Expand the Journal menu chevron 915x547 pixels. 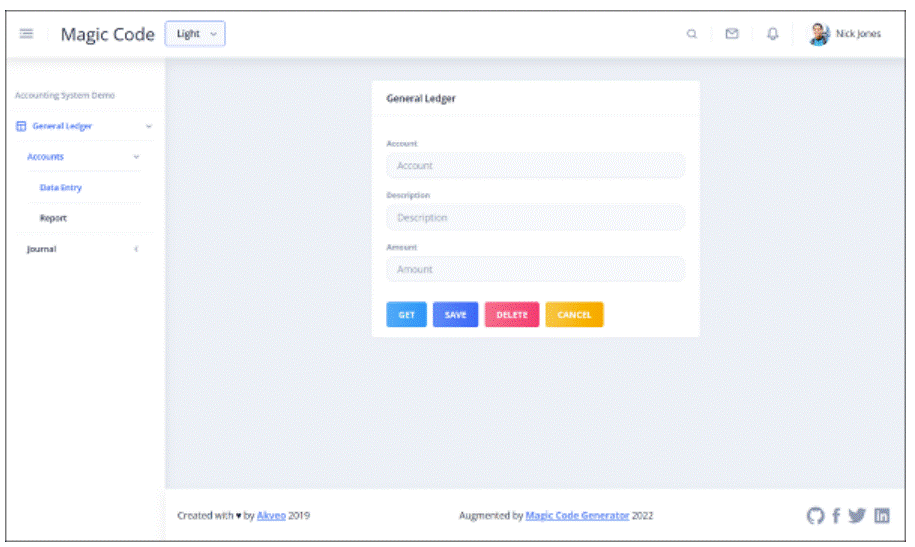coord(136,249)
